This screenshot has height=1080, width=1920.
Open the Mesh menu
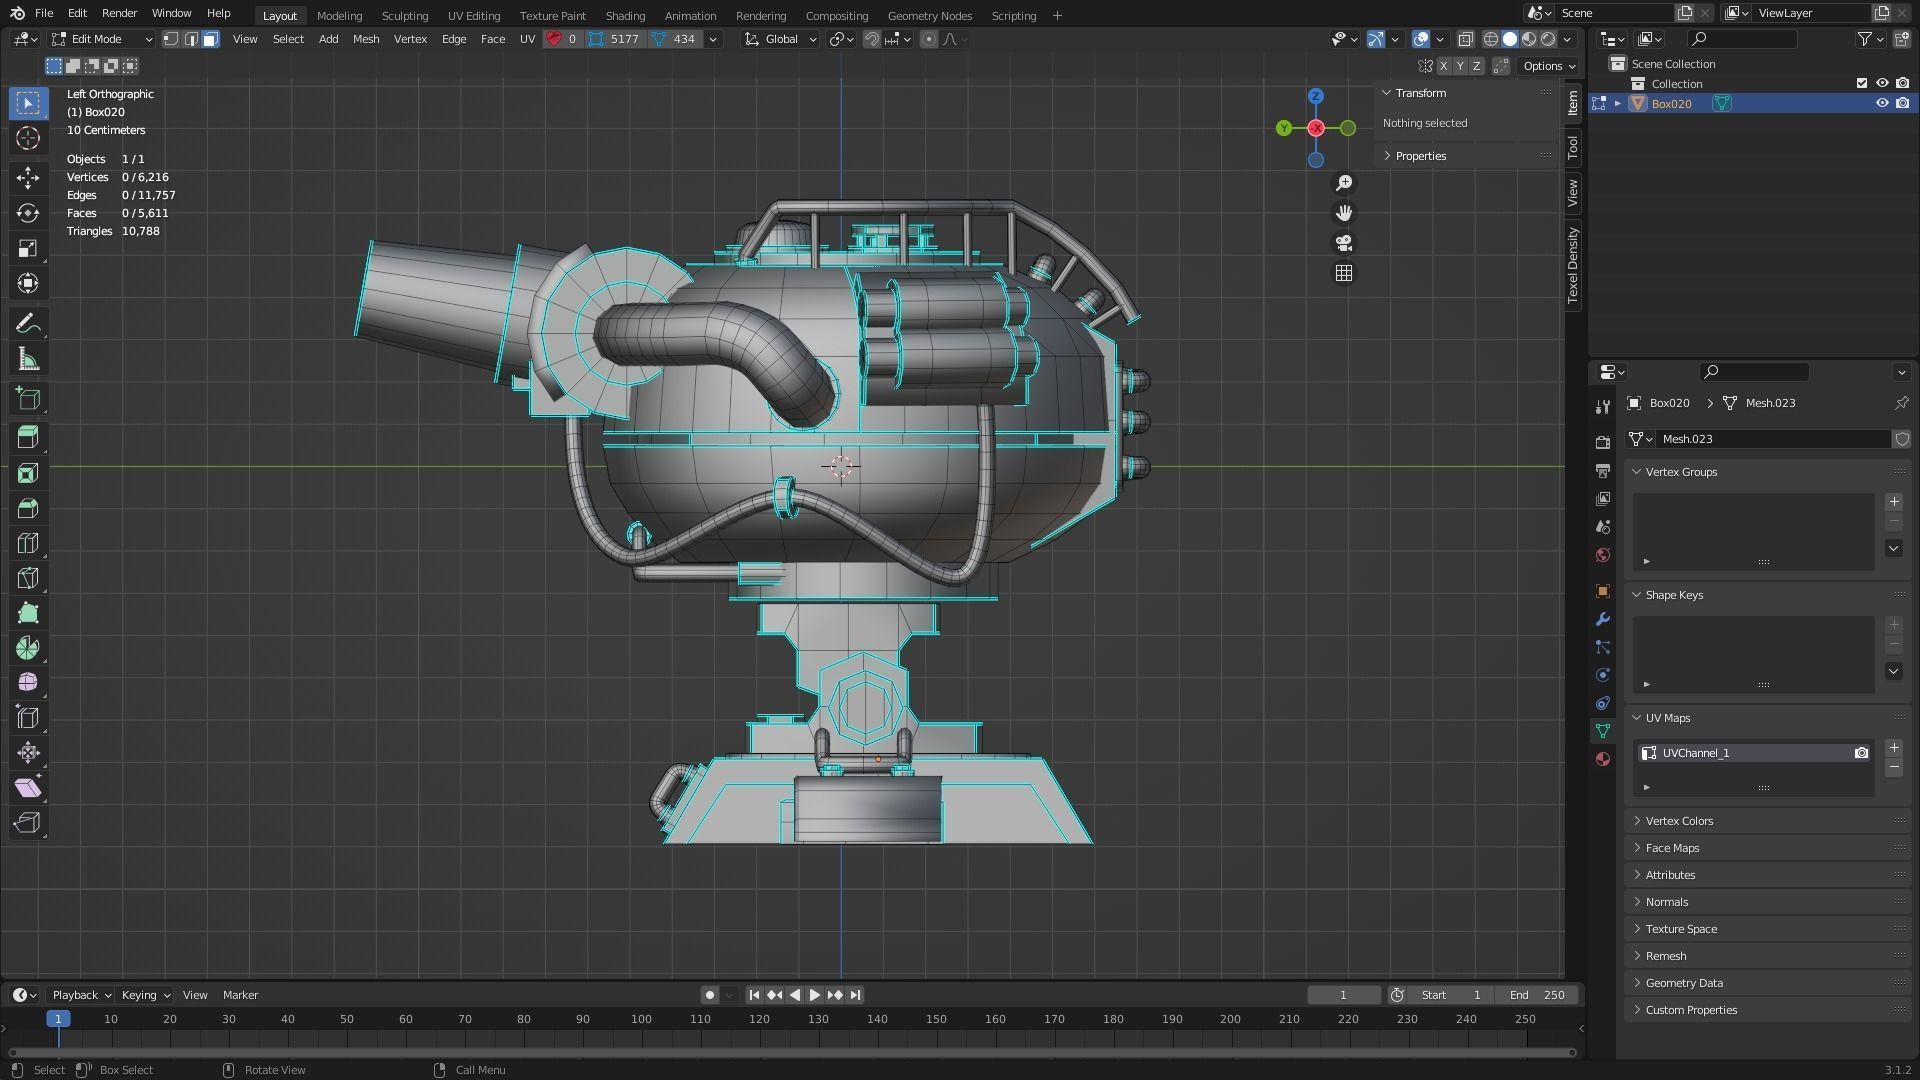(365, 39)
